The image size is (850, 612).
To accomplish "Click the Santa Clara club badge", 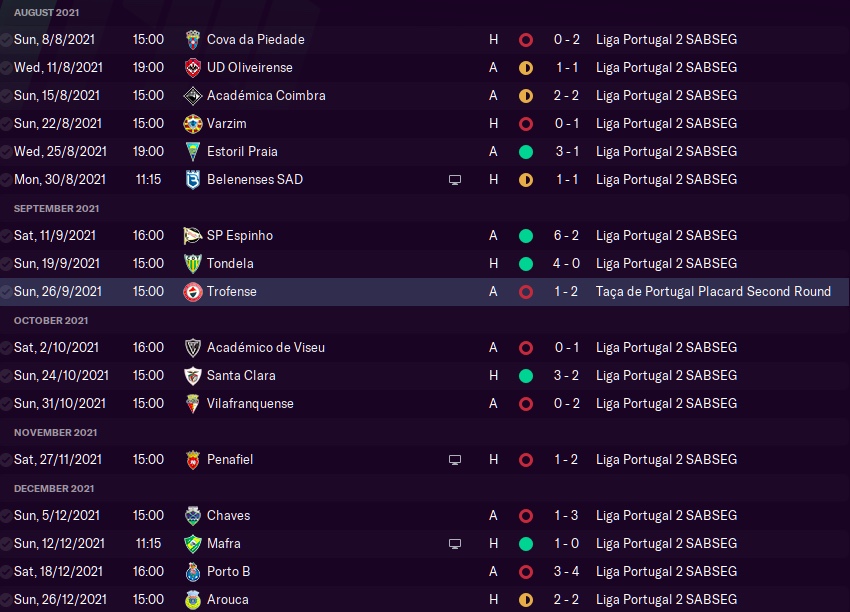I will tap(193, 376).
